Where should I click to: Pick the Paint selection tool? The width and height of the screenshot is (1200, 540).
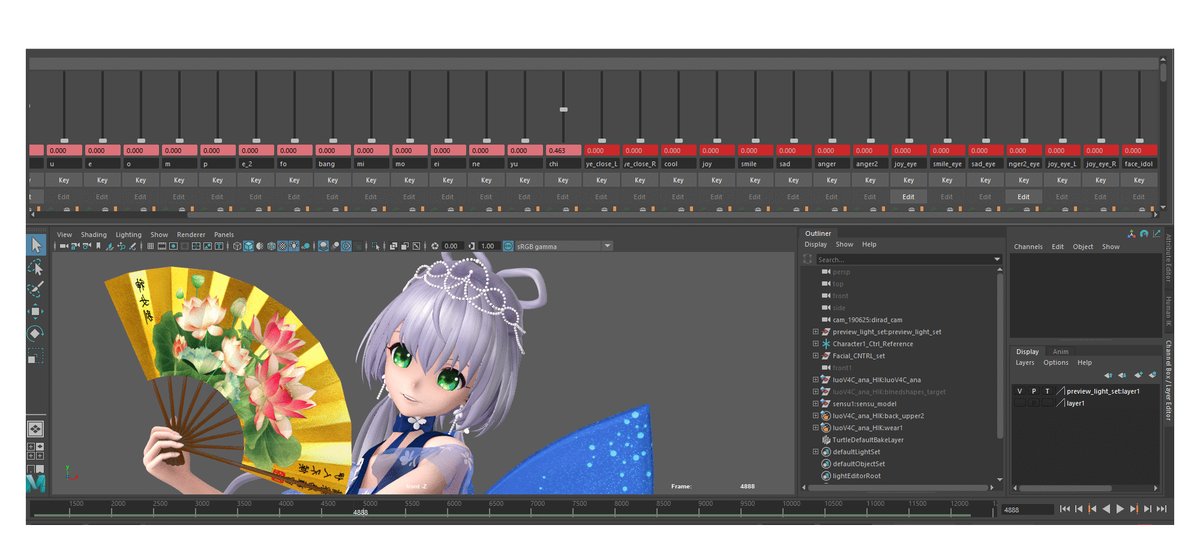pos(36,289)
